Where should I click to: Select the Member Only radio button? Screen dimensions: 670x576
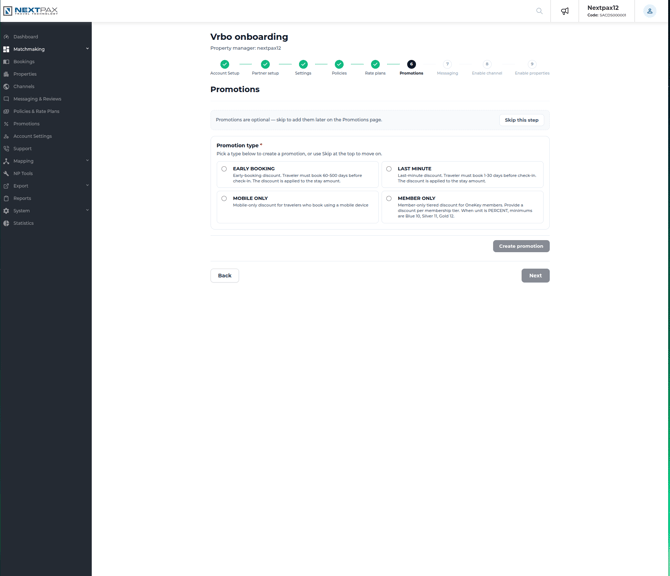tap(389, 198)
